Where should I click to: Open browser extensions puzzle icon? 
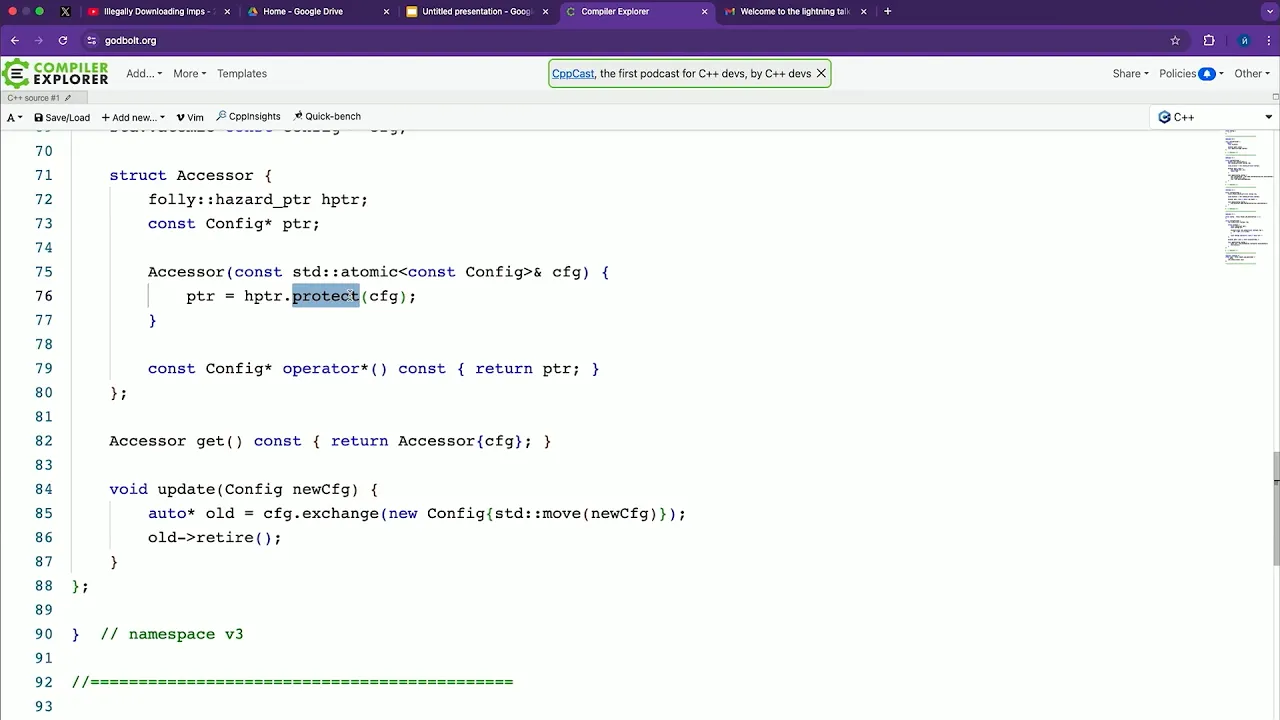pos(1209,41)
